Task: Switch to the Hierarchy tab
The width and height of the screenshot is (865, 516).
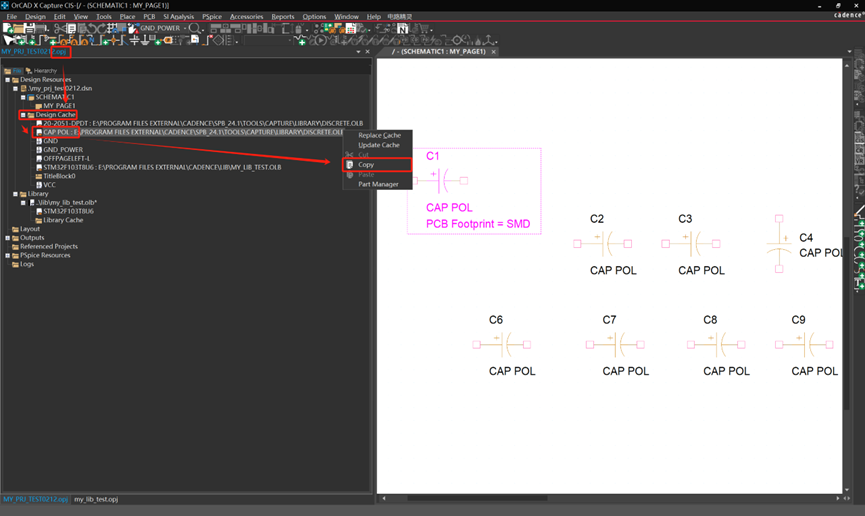Action: click(x=41, y=71)
